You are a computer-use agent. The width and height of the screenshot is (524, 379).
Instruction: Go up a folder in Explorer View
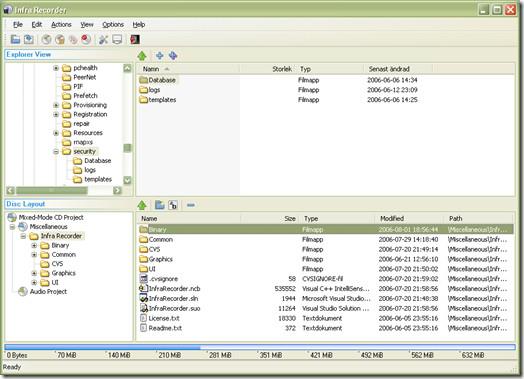pos(142,55)
